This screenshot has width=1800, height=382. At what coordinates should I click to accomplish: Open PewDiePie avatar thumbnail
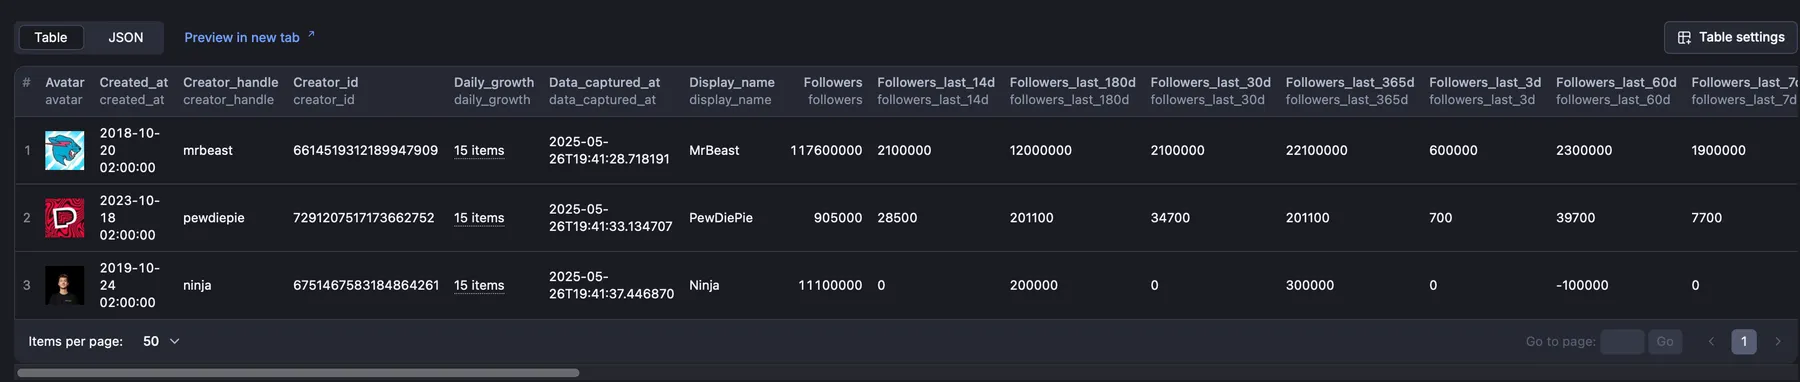coord(64,218)
